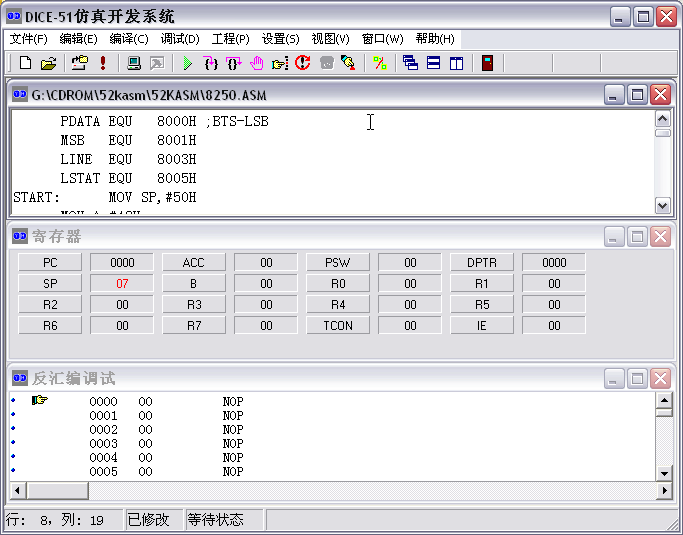This screenshot has width=683, height=535.
Task: Open the 编辑(E) menu
Action: [x=78, y=39]
